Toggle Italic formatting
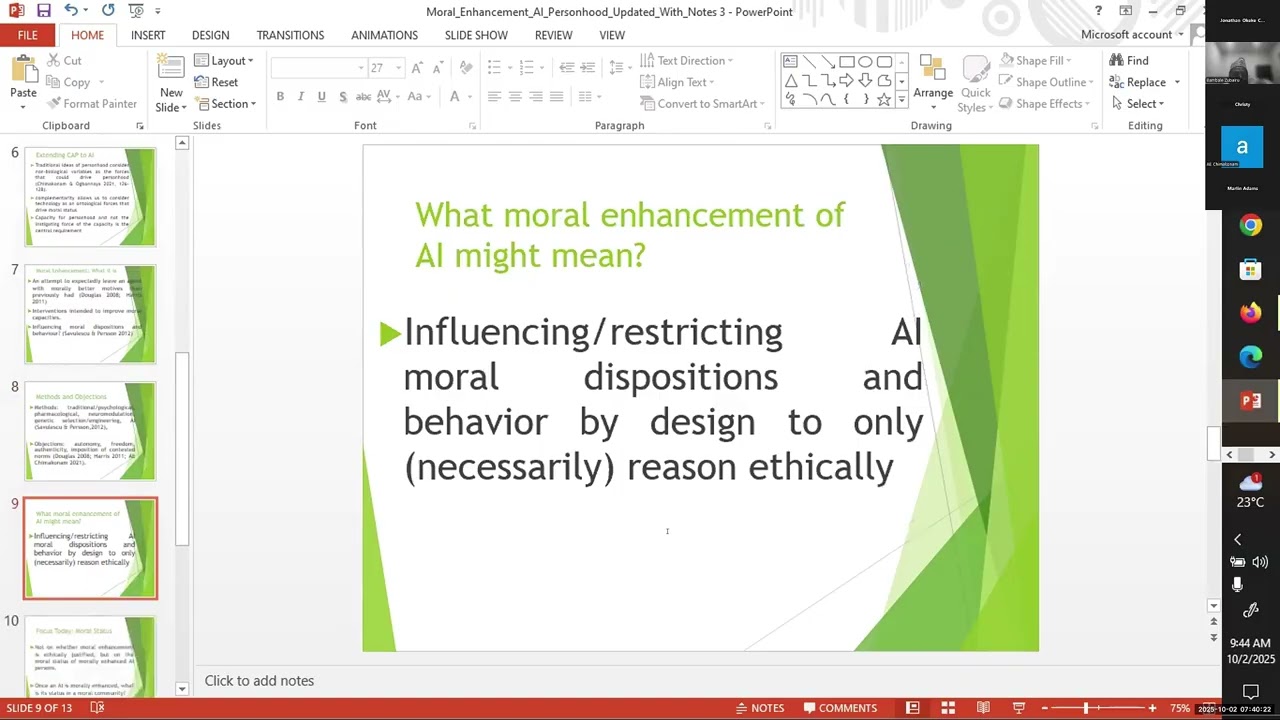This screenshot has width=1280, height=720. coord(300,97)
